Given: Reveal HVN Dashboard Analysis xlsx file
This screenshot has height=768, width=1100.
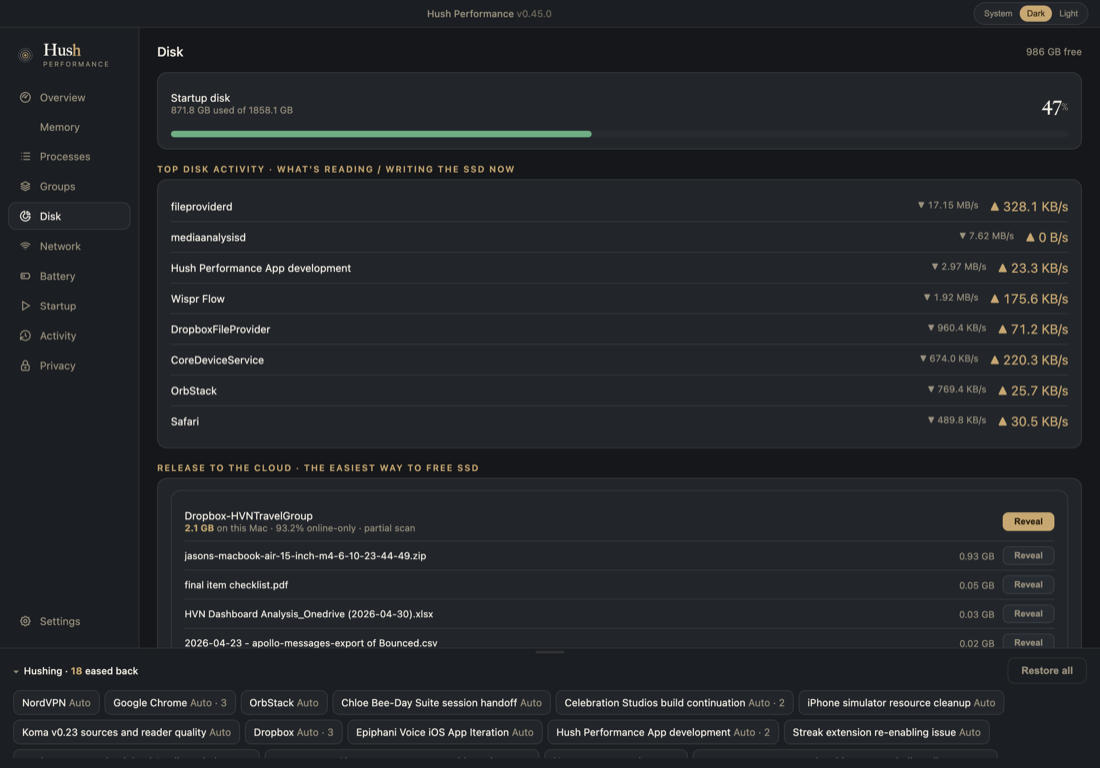Looking at the screenshot, I should [1028, 614].
